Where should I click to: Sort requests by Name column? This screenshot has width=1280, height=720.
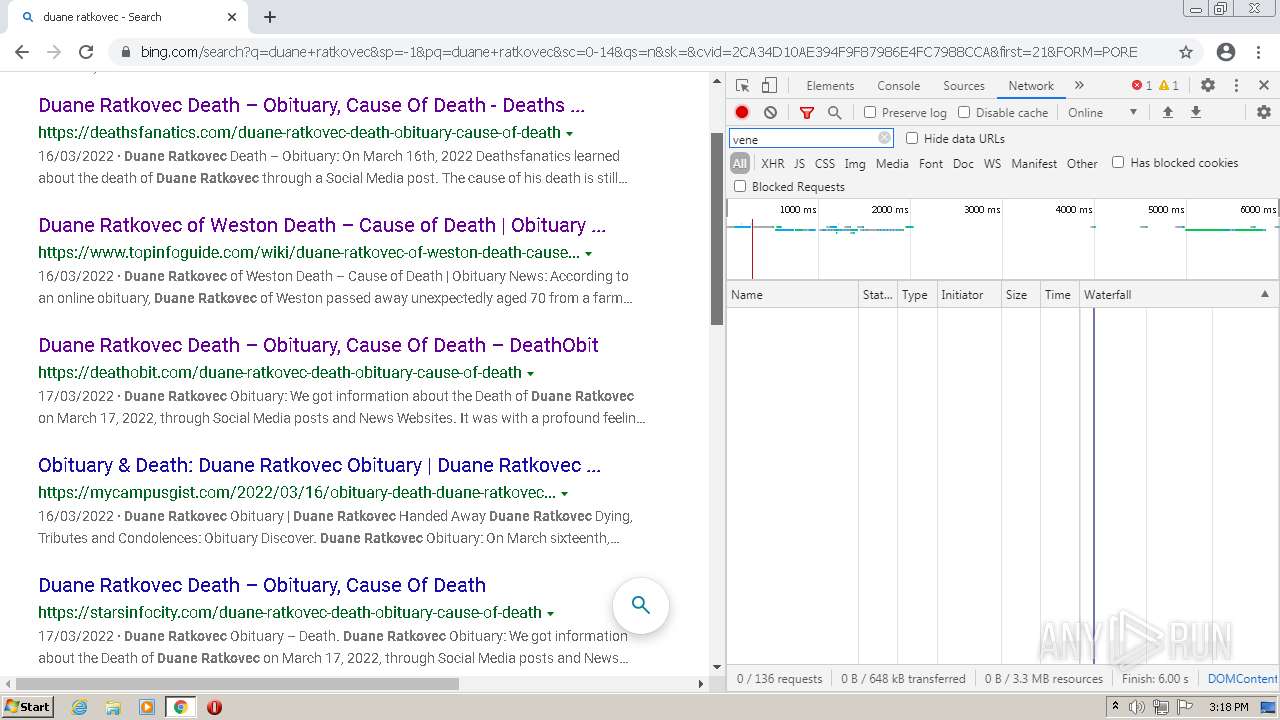coord(792,295)
